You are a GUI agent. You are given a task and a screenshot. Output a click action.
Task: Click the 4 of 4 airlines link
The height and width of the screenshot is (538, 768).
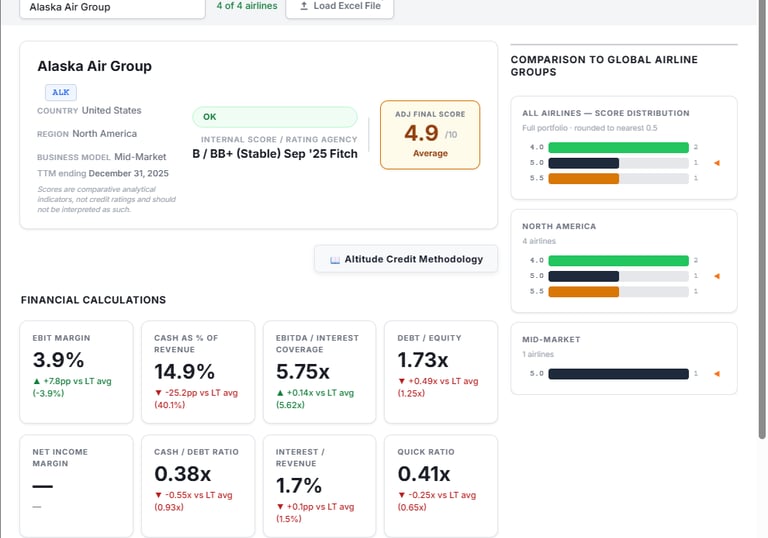tap(247, 6)
